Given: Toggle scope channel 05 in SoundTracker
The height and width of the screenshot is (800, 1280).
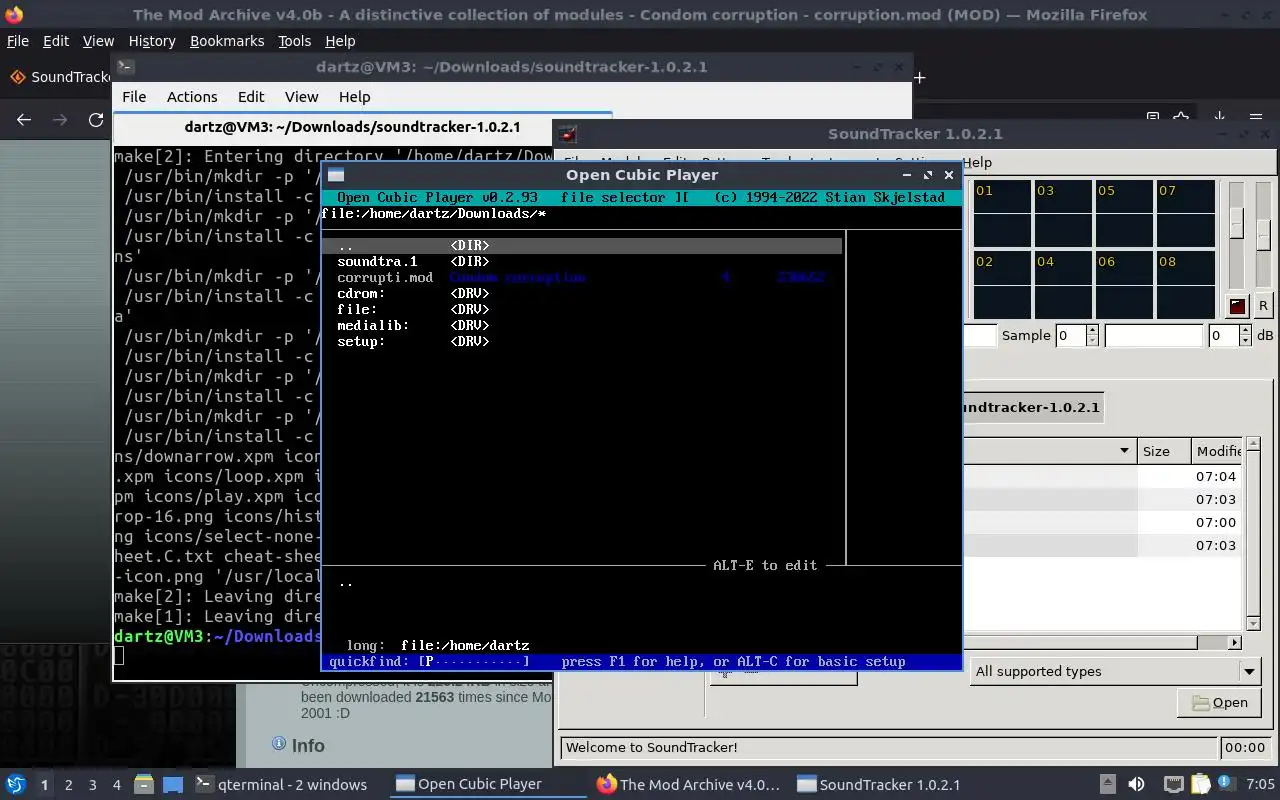Looking at the screenshot, I should click(x=1124, y=214).
